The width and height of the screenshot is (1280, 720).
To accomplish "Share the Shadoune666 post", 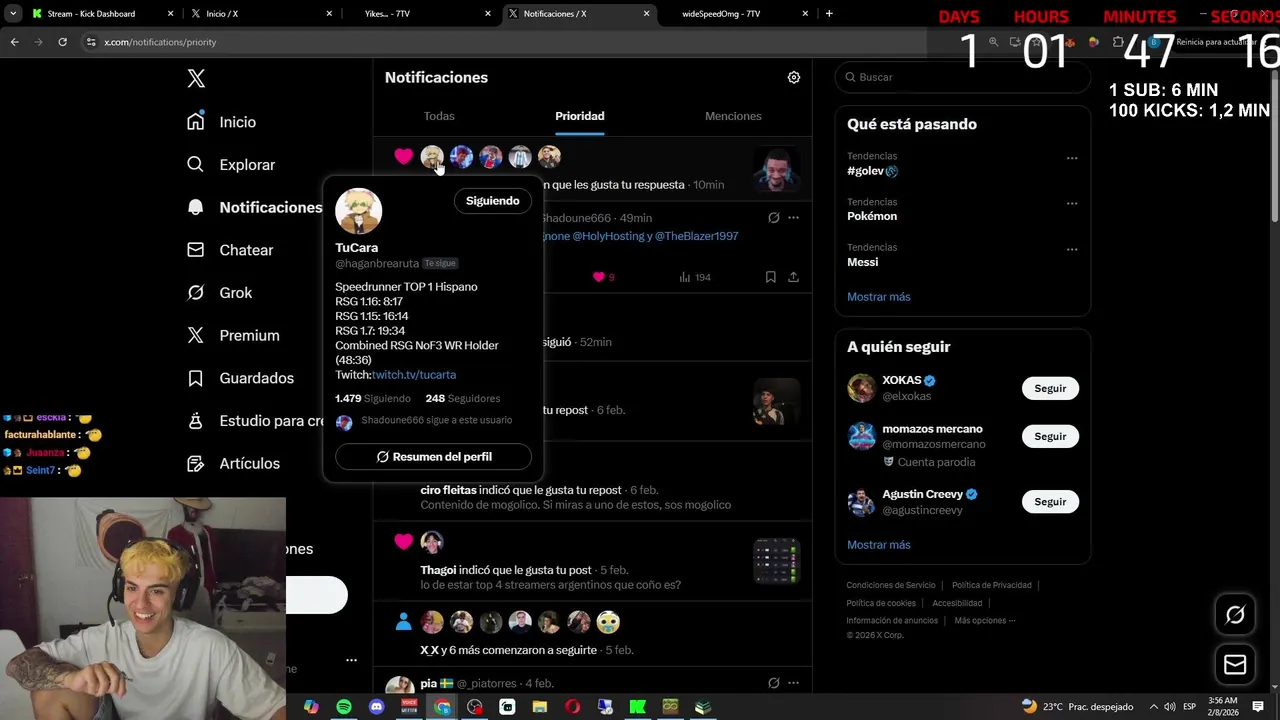I will pyautogui.click(x=793, y=277).
